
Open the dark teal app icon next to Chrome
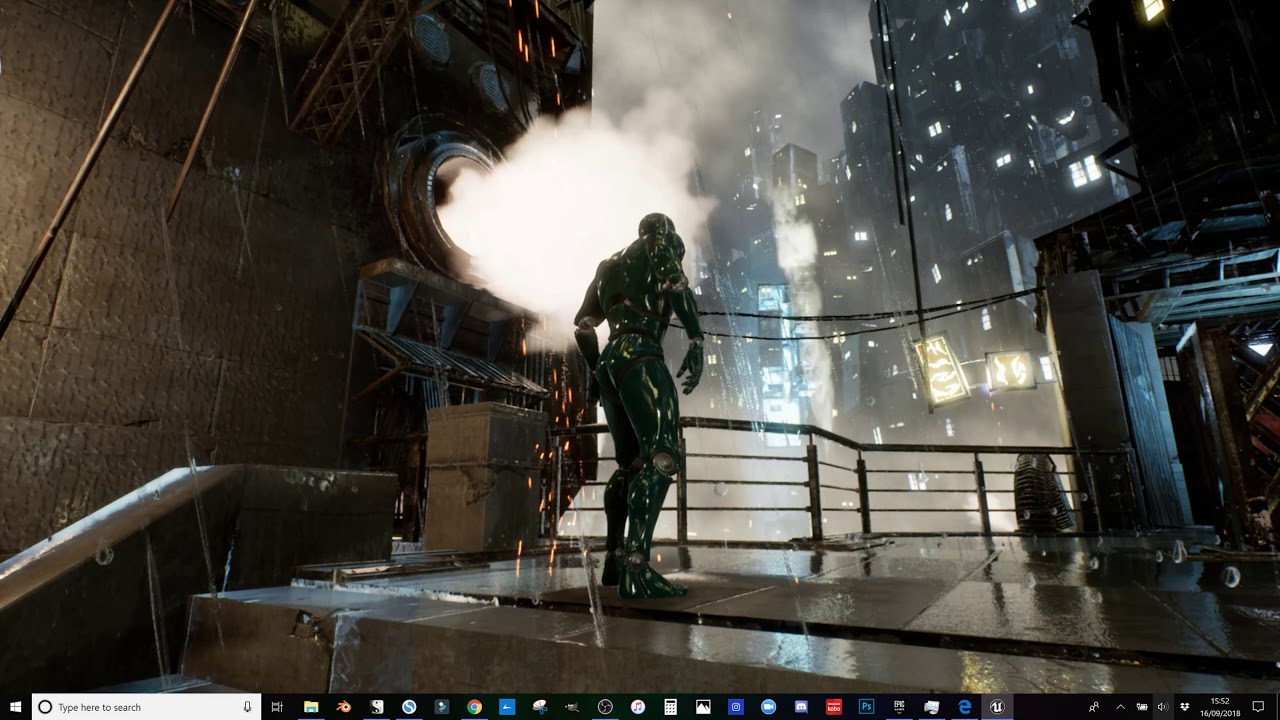tap(442, 707)
